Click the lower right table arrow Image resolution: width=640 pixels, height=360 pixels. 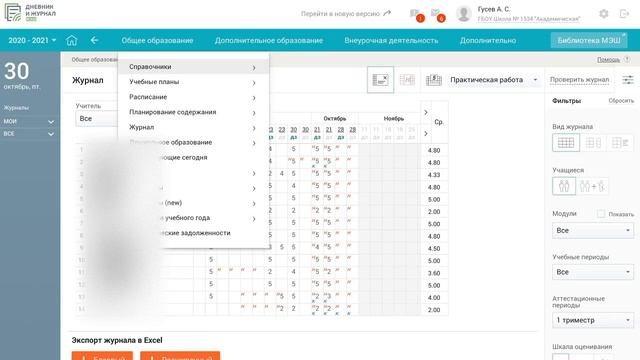(426, 134)
